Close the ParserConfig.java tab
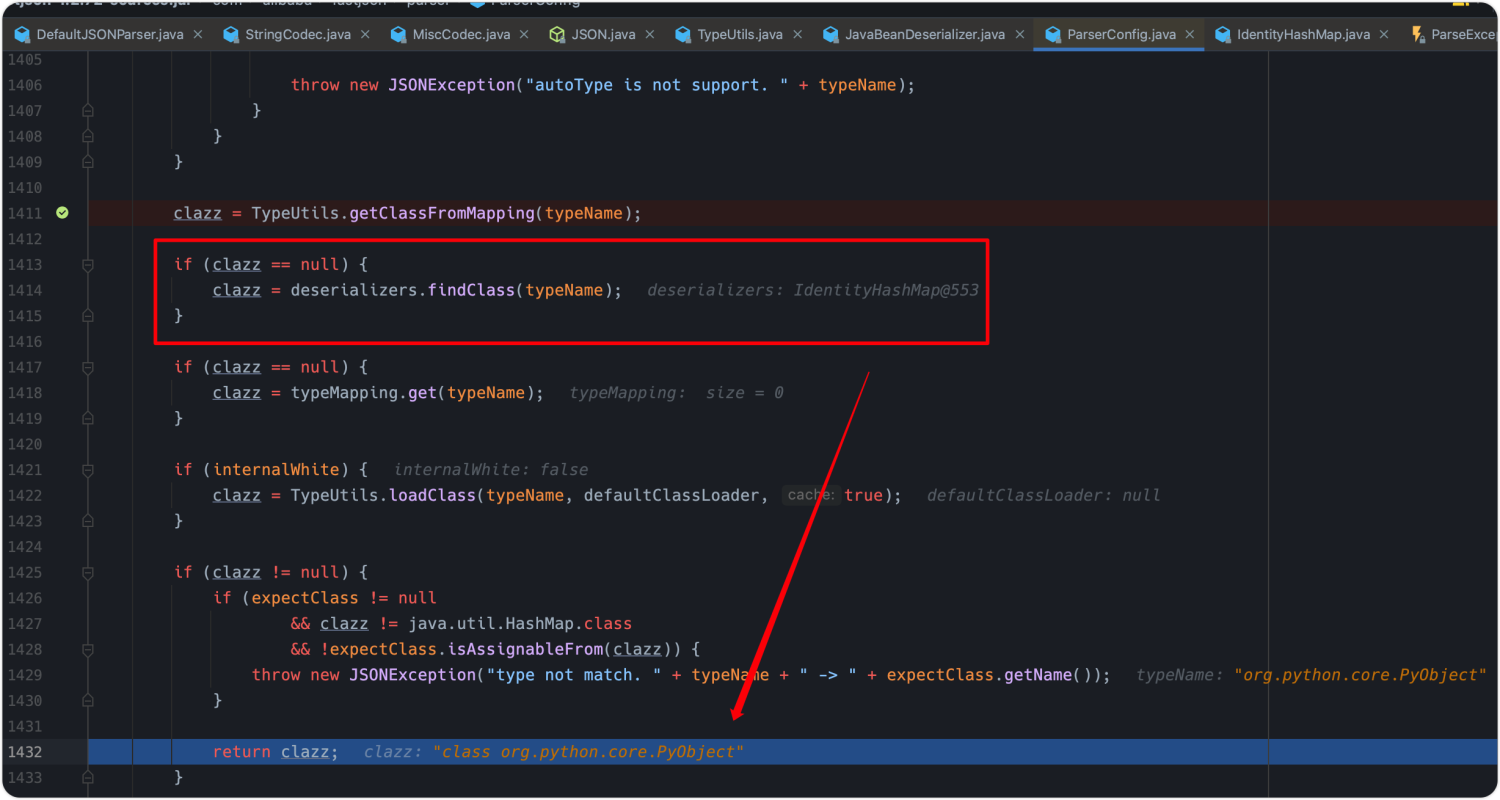The image size is (1500, 800). (x=1190, y=34)
